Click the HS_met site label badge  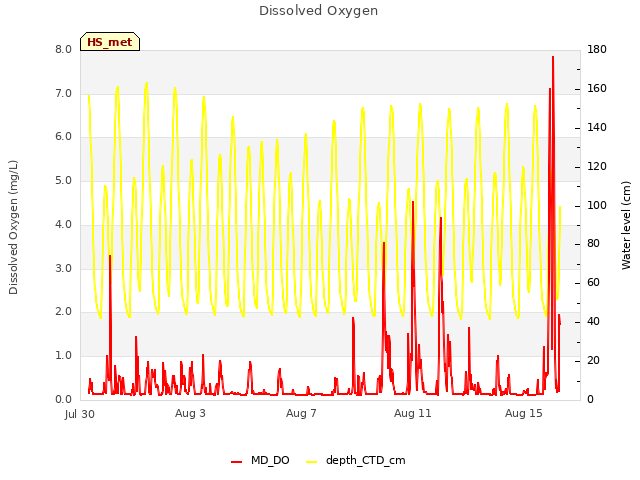[110, 42]
